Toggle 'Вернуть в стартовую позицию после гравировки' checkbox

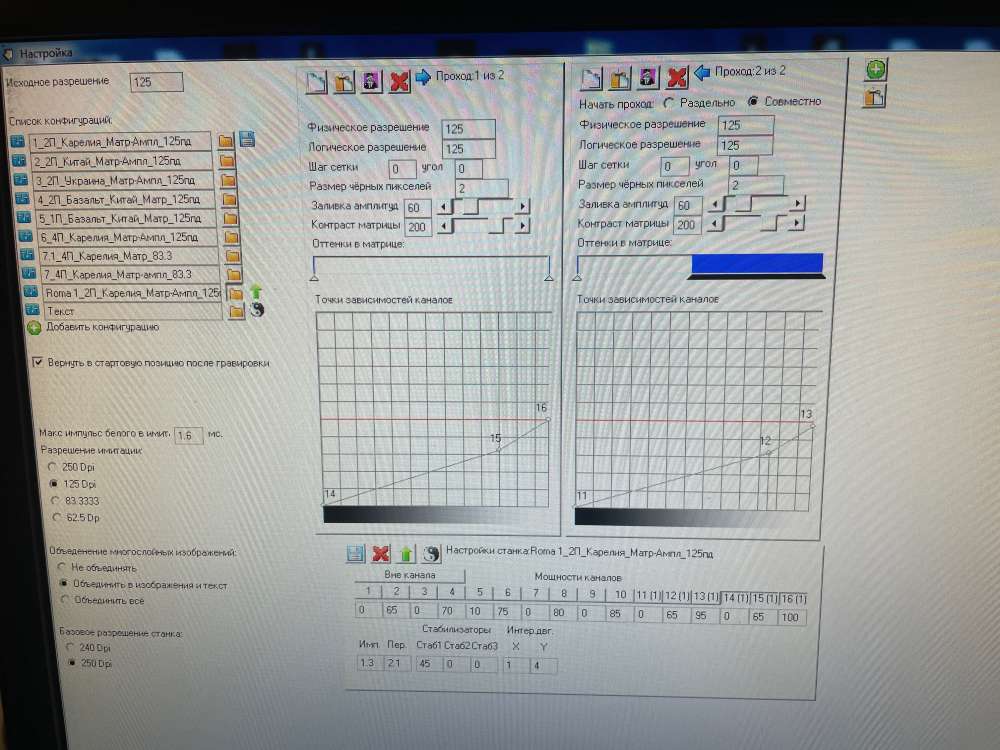coord(39,362)
